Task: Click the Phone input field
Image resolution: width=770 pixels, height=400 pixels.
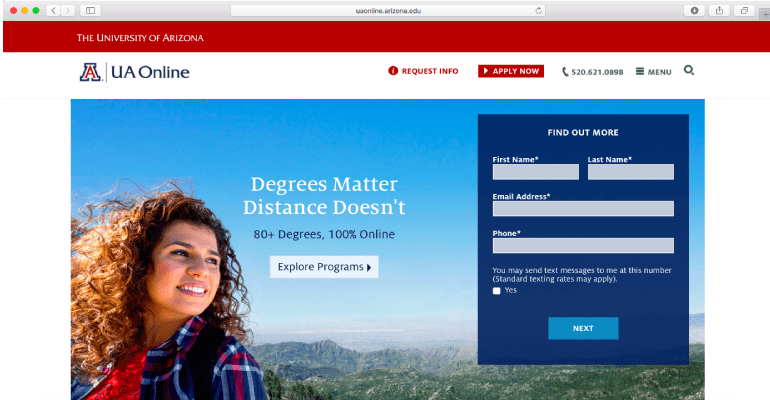Action: [x=583, y=245]
